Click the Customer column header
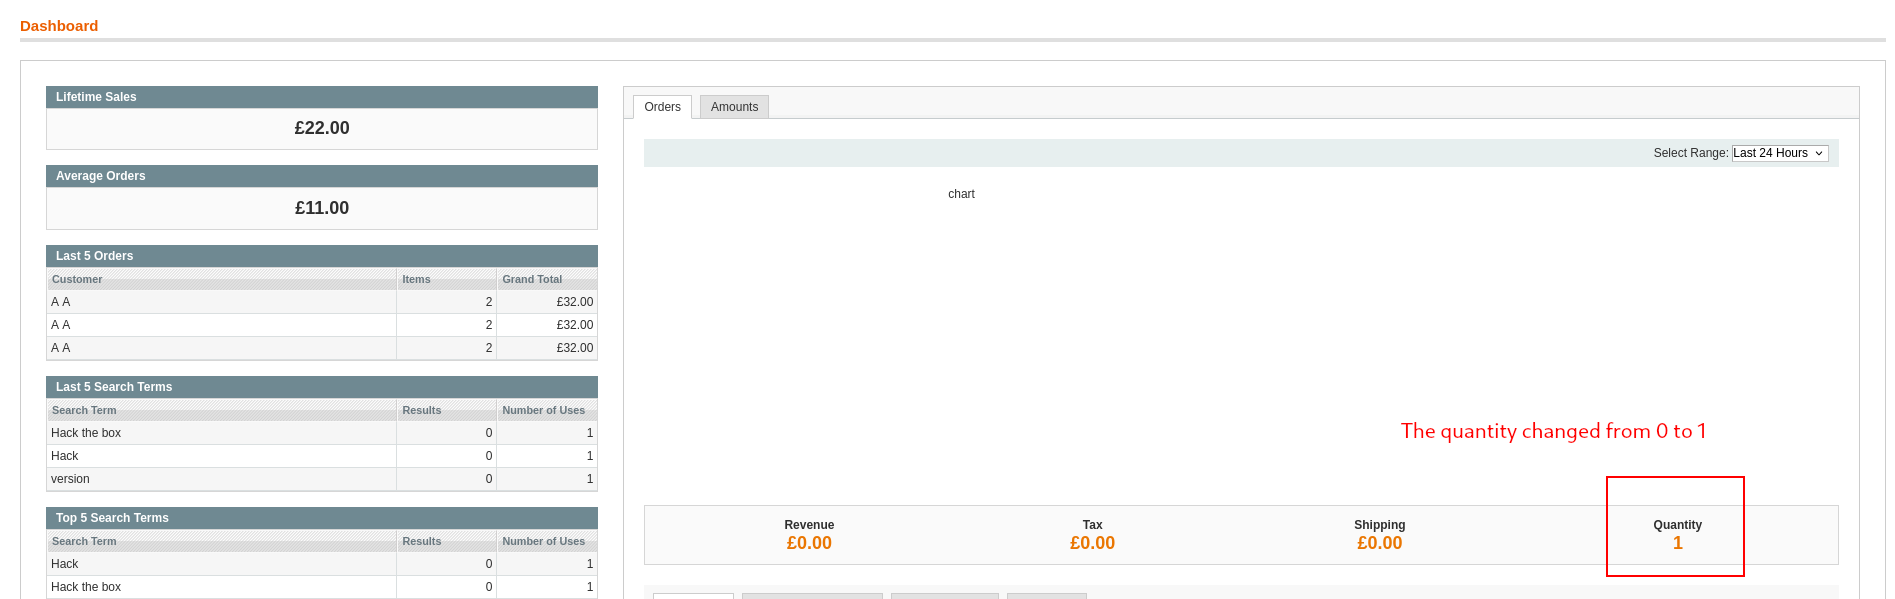 tap(77, 279)
